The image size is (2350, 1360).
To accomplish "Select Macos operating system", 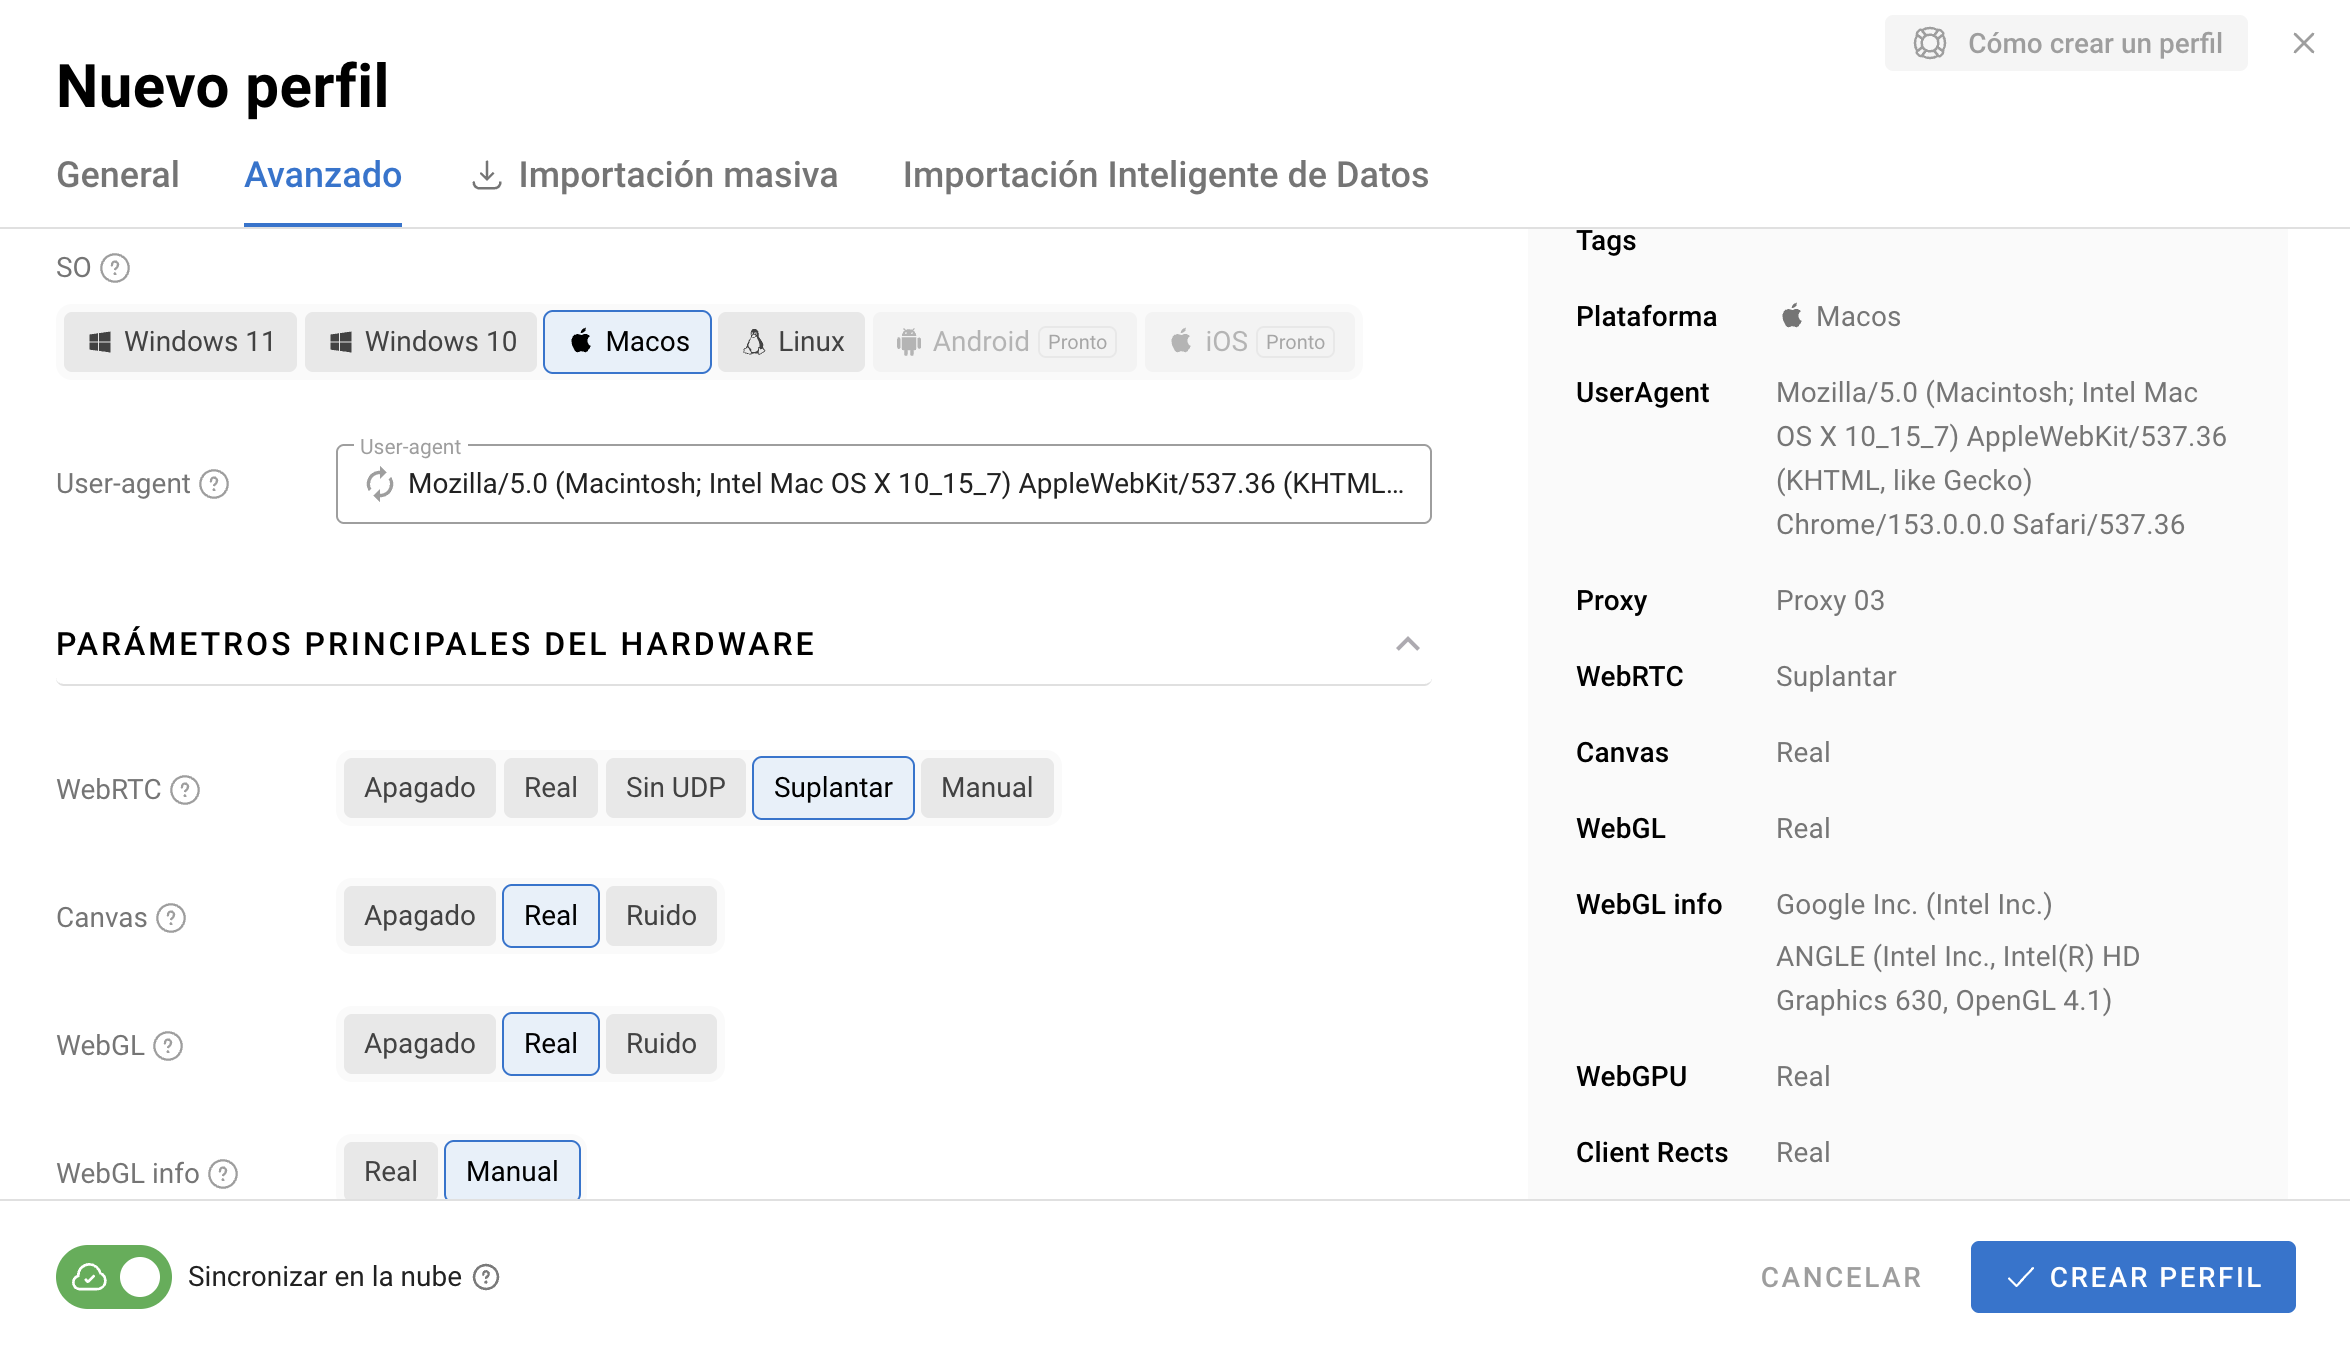I will 627,342.
